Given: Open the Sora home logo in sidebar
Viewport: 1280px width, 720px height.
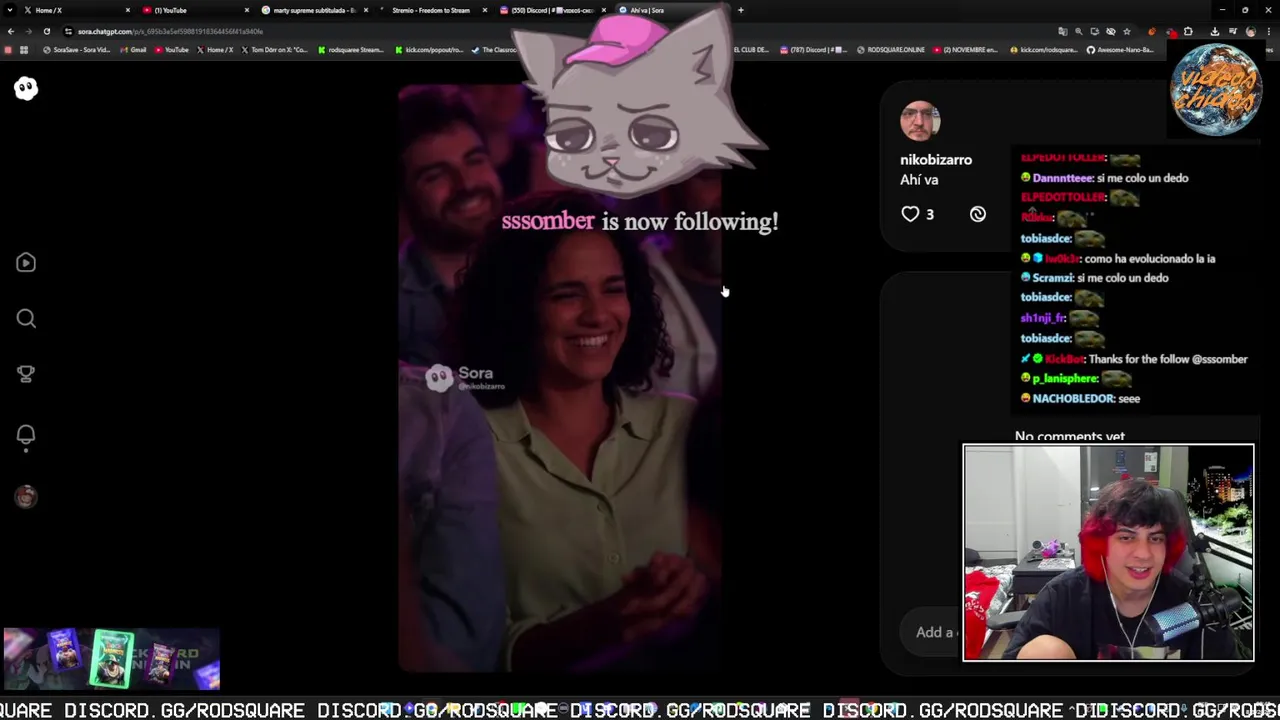Looking at the screenshot, I should (x=26, y=89).
